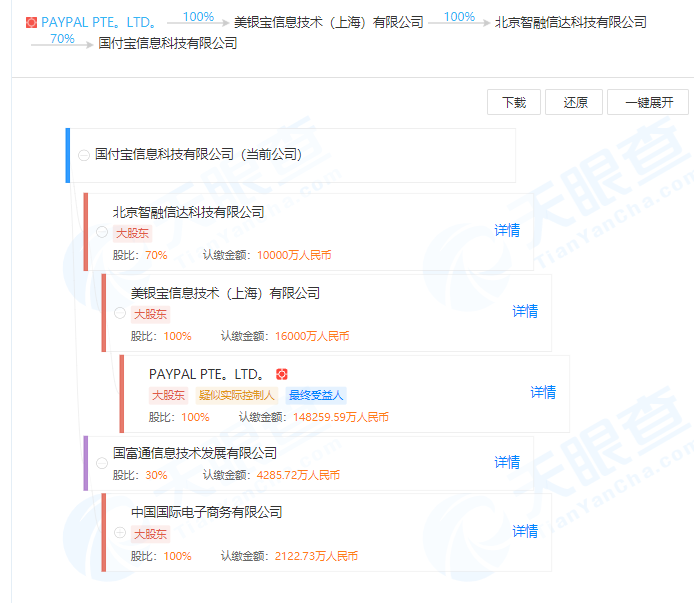Click the 4285.72万人民币 amount
694x603 pixels.
pyautogui.click(x=298, y=475)
